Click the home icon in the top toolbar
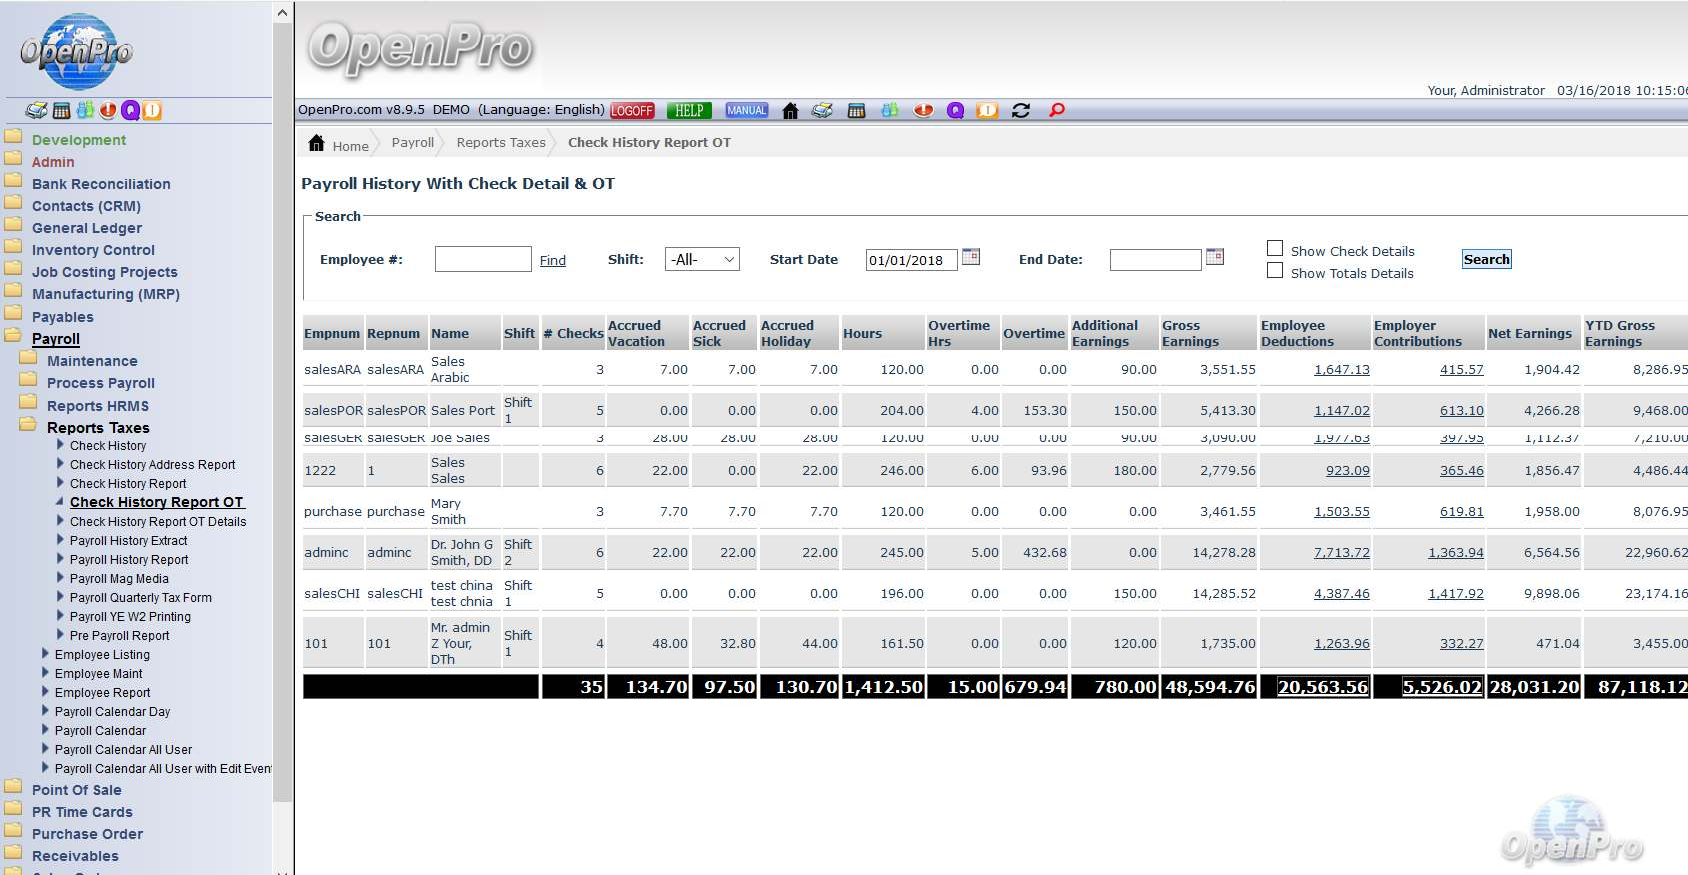Image resolution: width=1688 pixels, height=875 pixels. click(x=790, y=111)
